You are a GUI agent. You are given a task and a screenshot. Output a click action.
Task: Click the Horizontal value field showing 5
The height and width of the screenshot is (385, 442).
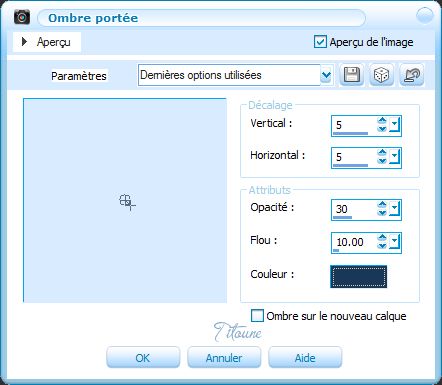tap(354, 157)
